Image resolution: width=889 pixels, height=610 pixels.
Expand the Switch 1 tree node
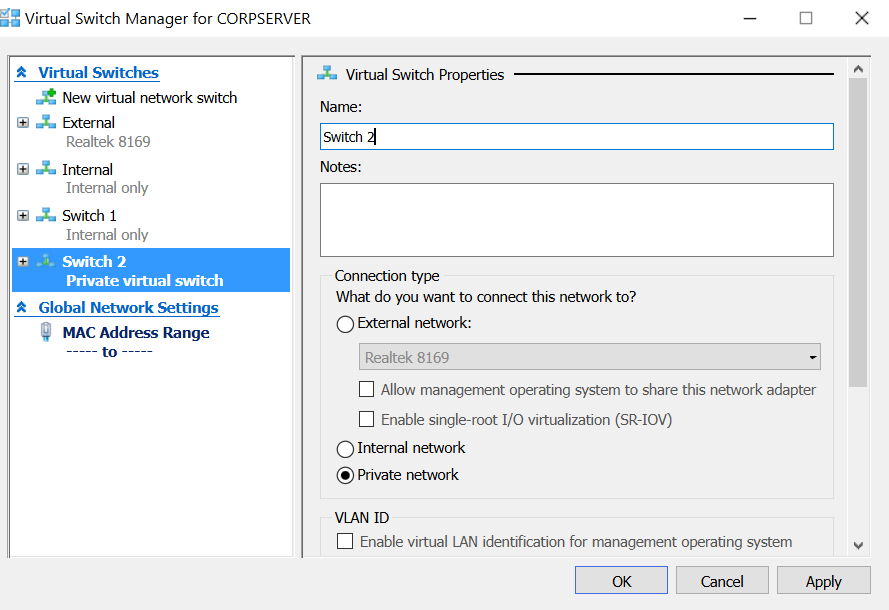(23, 215)
